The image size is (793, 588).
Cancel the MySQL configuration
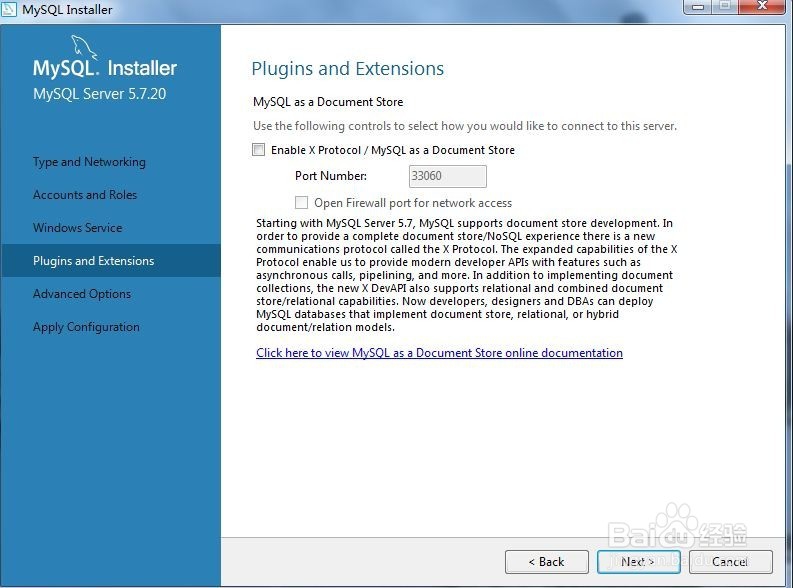coord(731,562)
